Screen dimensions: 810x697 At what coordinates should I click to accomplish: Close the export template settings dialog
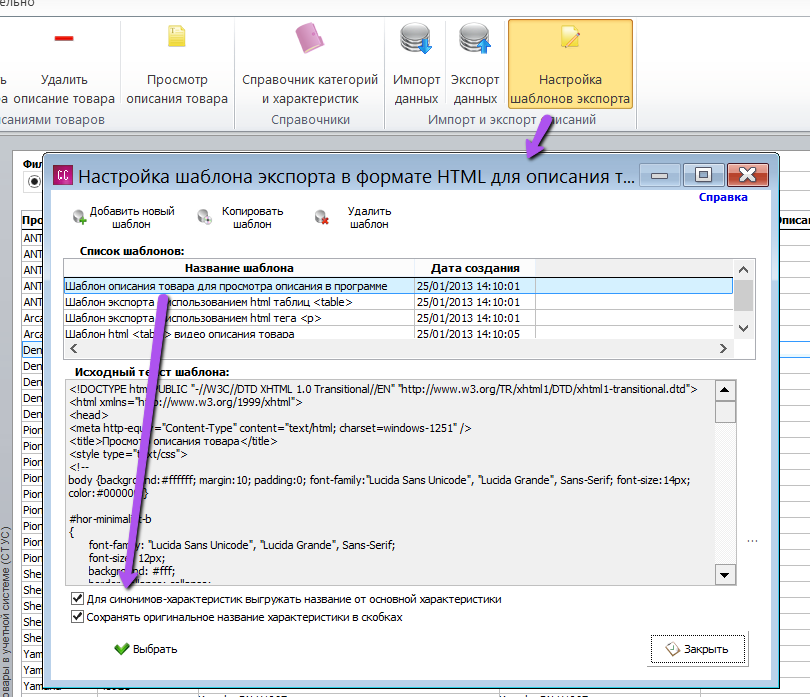(747, 175)
